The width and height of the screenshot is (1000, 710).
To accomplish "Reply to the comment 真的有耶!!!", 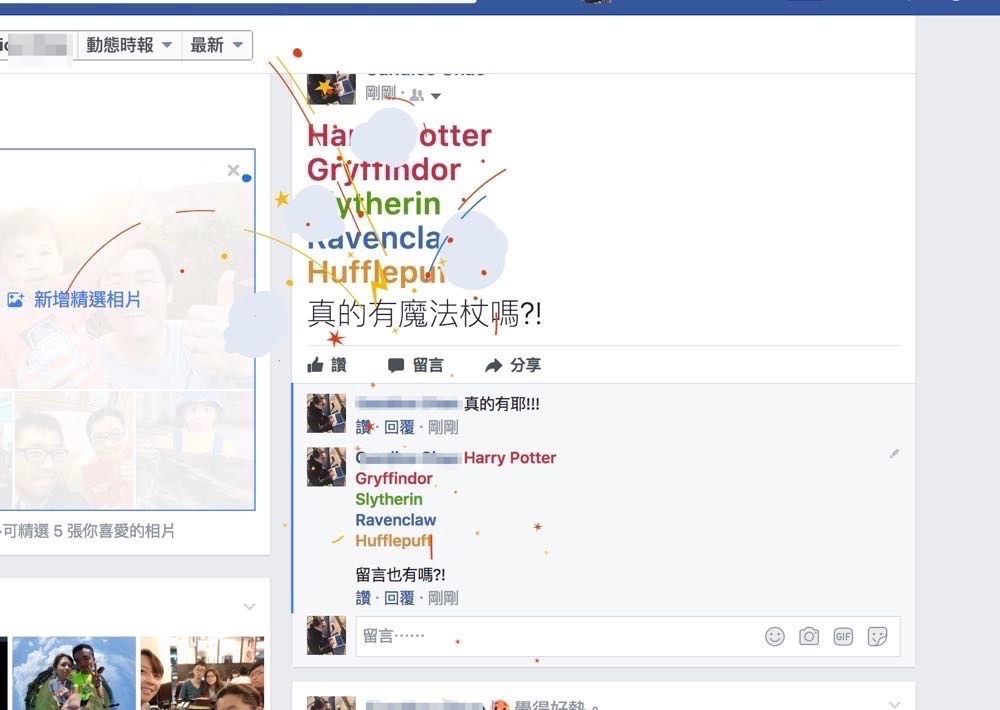I will (x=399, y=427).
